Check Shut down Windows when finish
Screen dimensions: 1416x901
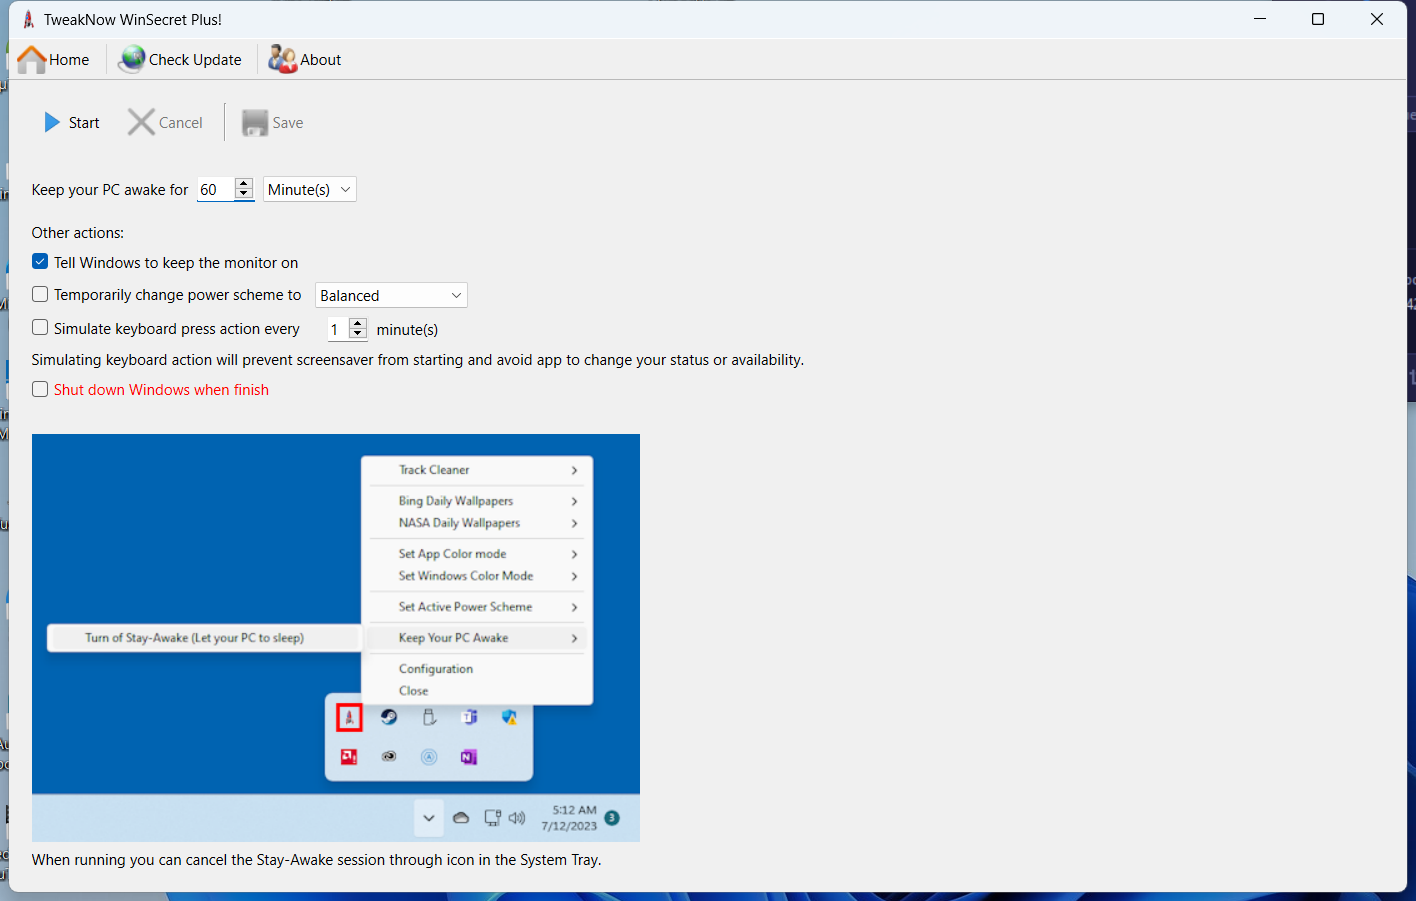point(40,390)
